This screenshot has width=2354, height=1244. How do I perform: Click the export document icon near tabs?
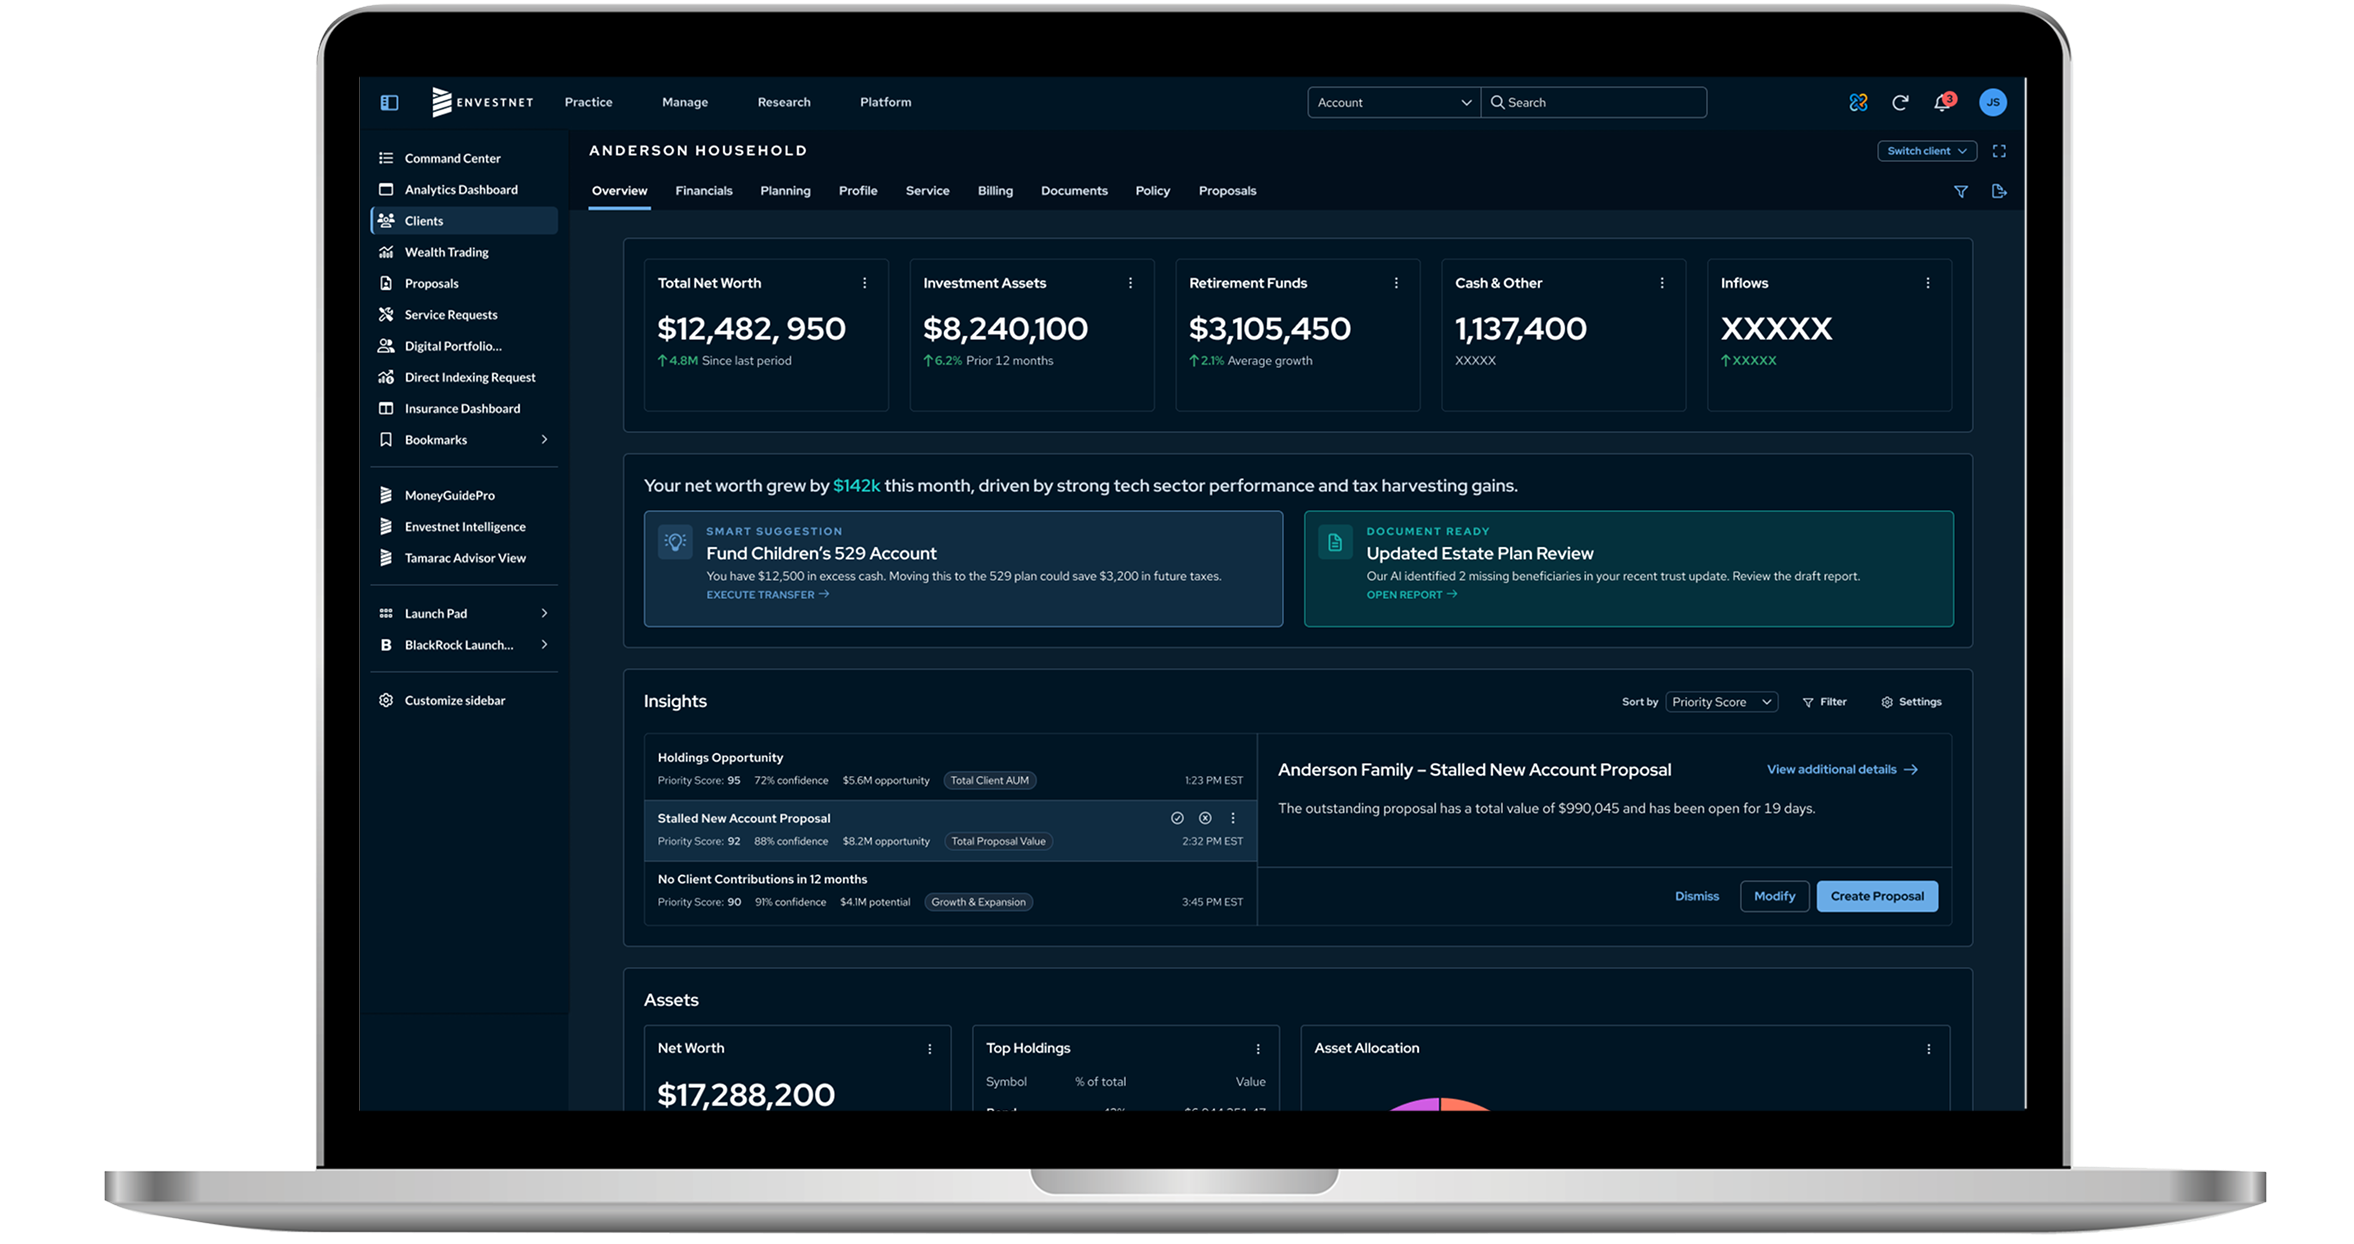[x=1999, y=191]
